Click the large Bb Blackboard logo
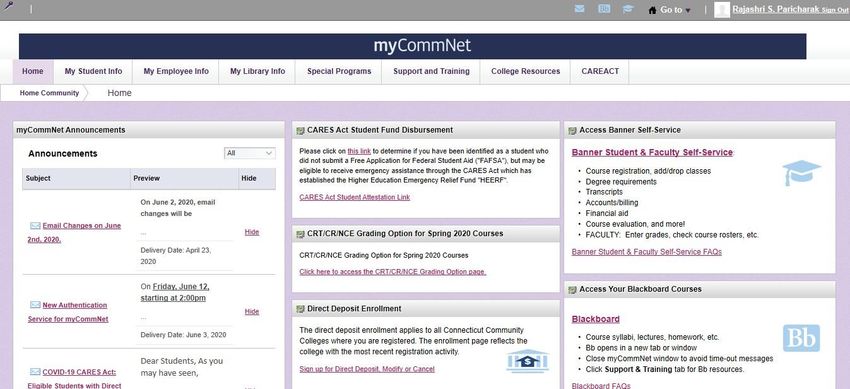Image resolution: width=850 pixels, height=389 pixels. [801, 338]
